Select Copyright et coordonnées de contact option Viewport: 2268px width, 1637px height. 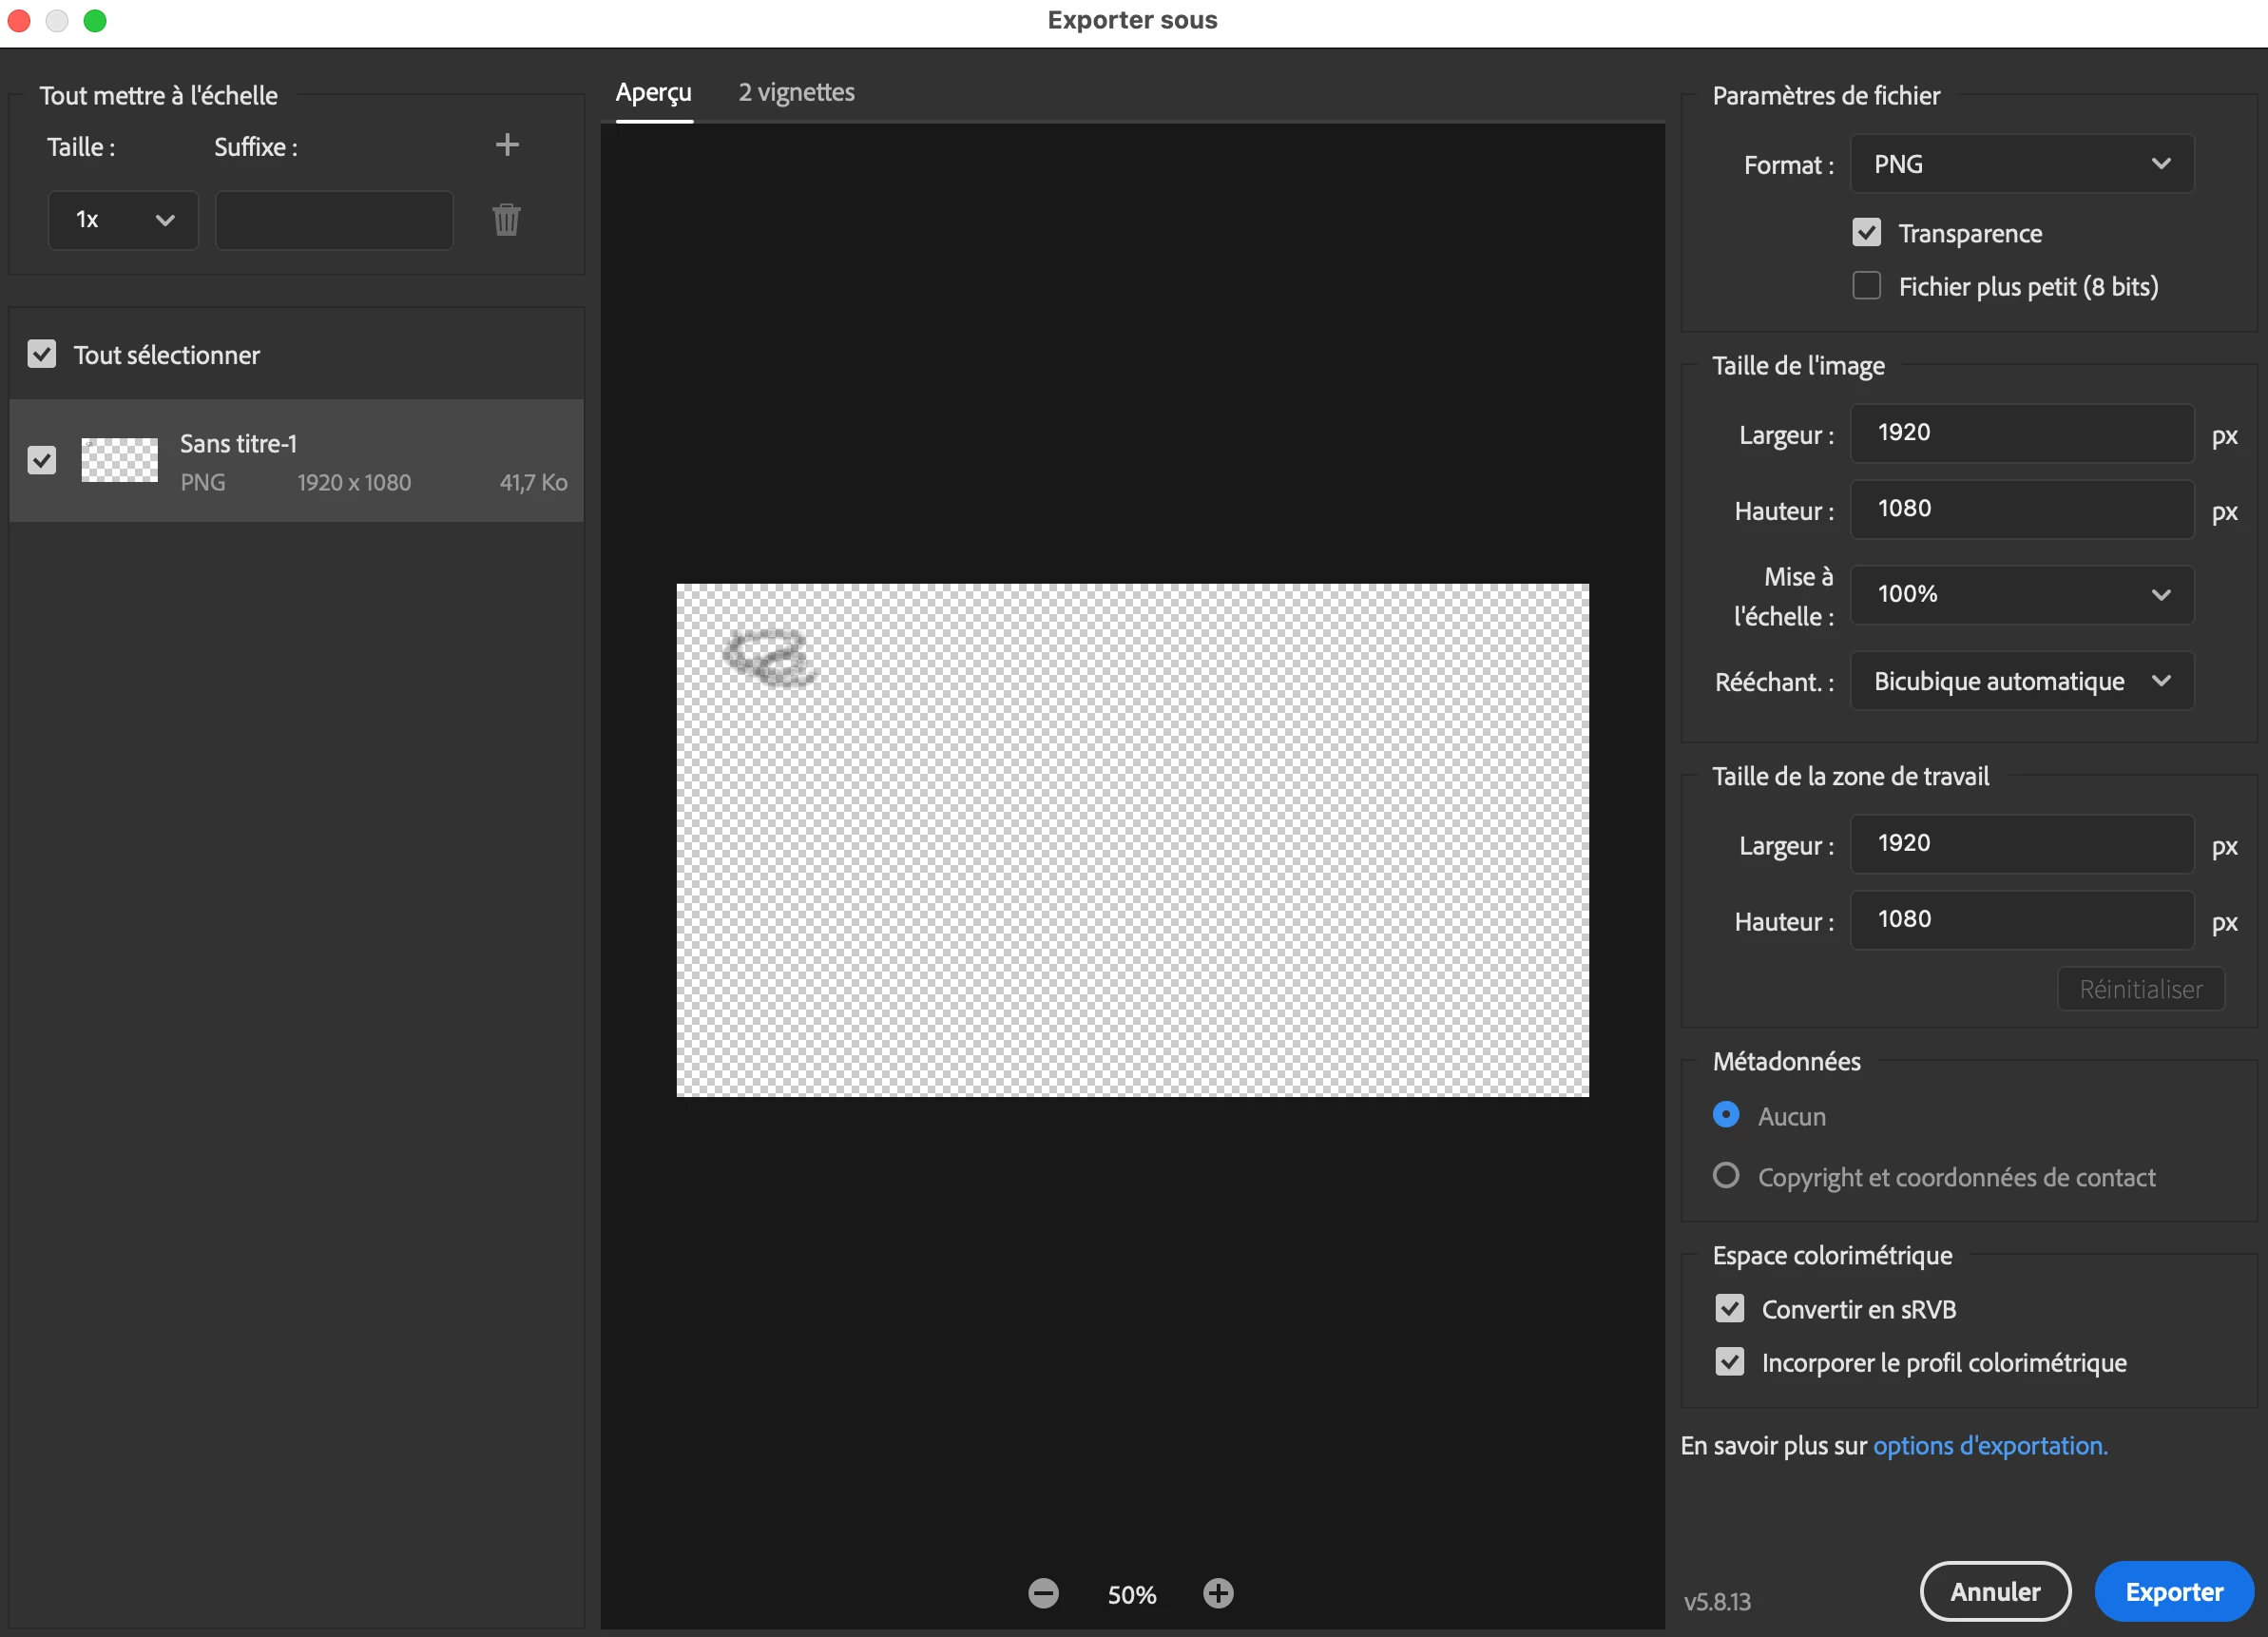coord(1726,1175)
